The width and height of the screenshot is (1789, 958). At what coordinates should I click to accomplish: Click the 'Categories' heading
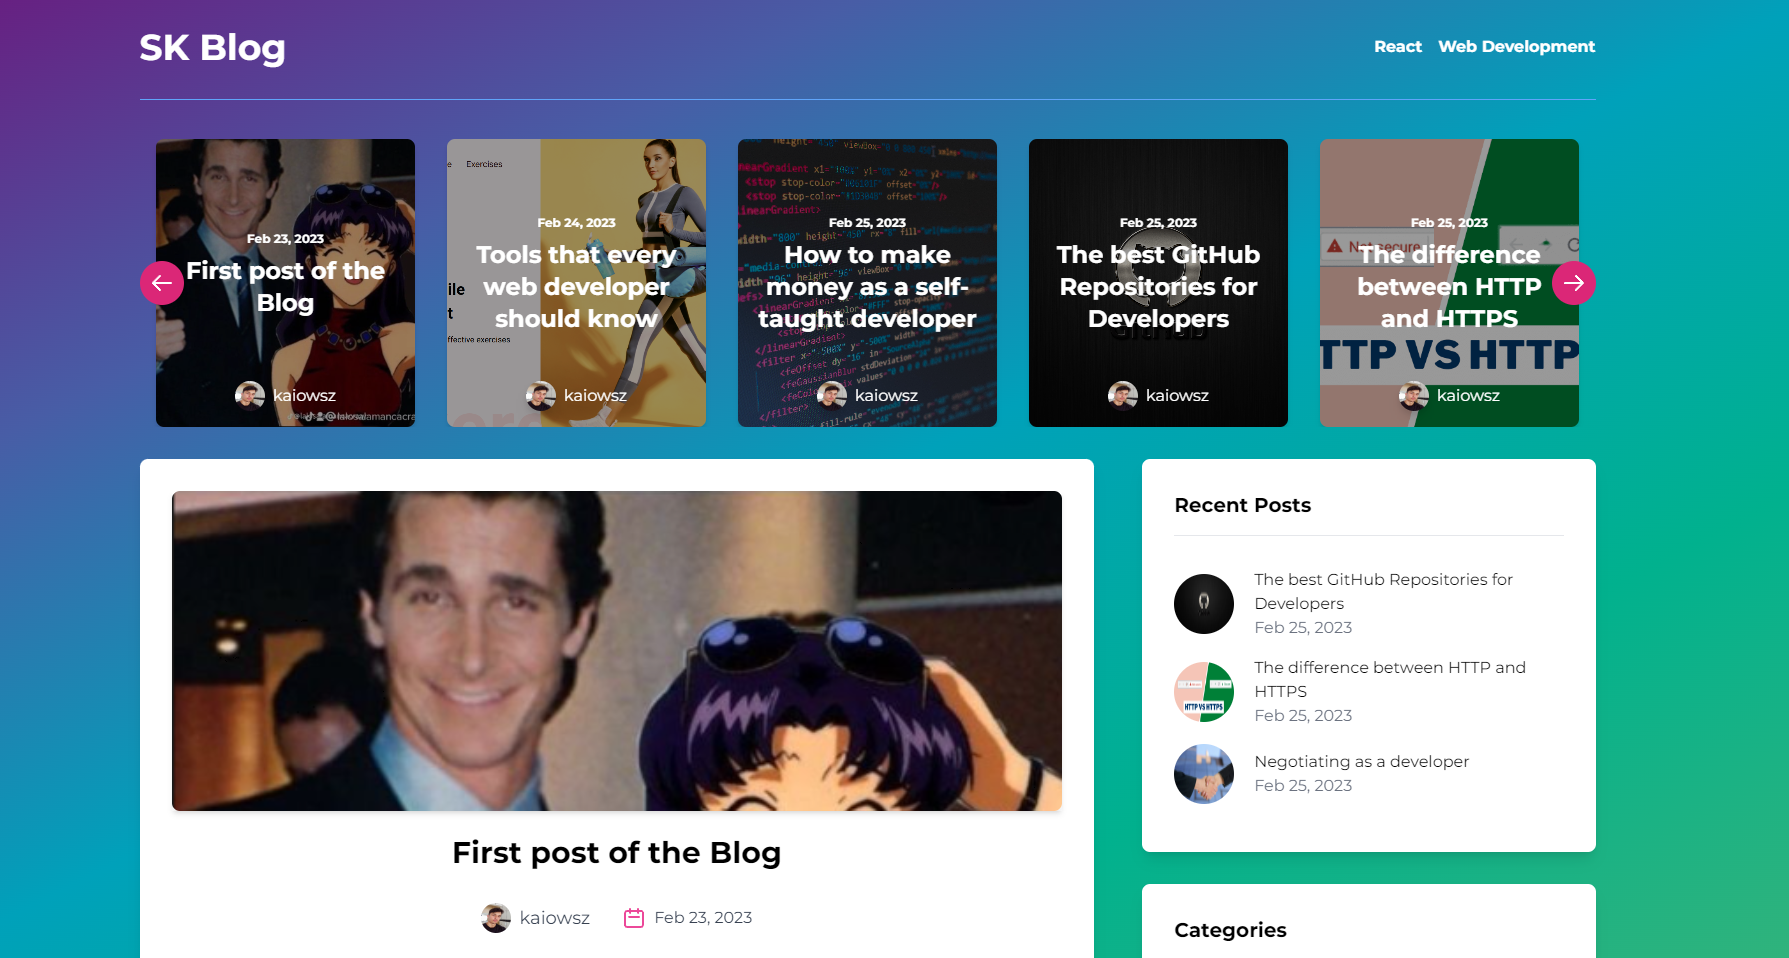[x=1231, y=930]
